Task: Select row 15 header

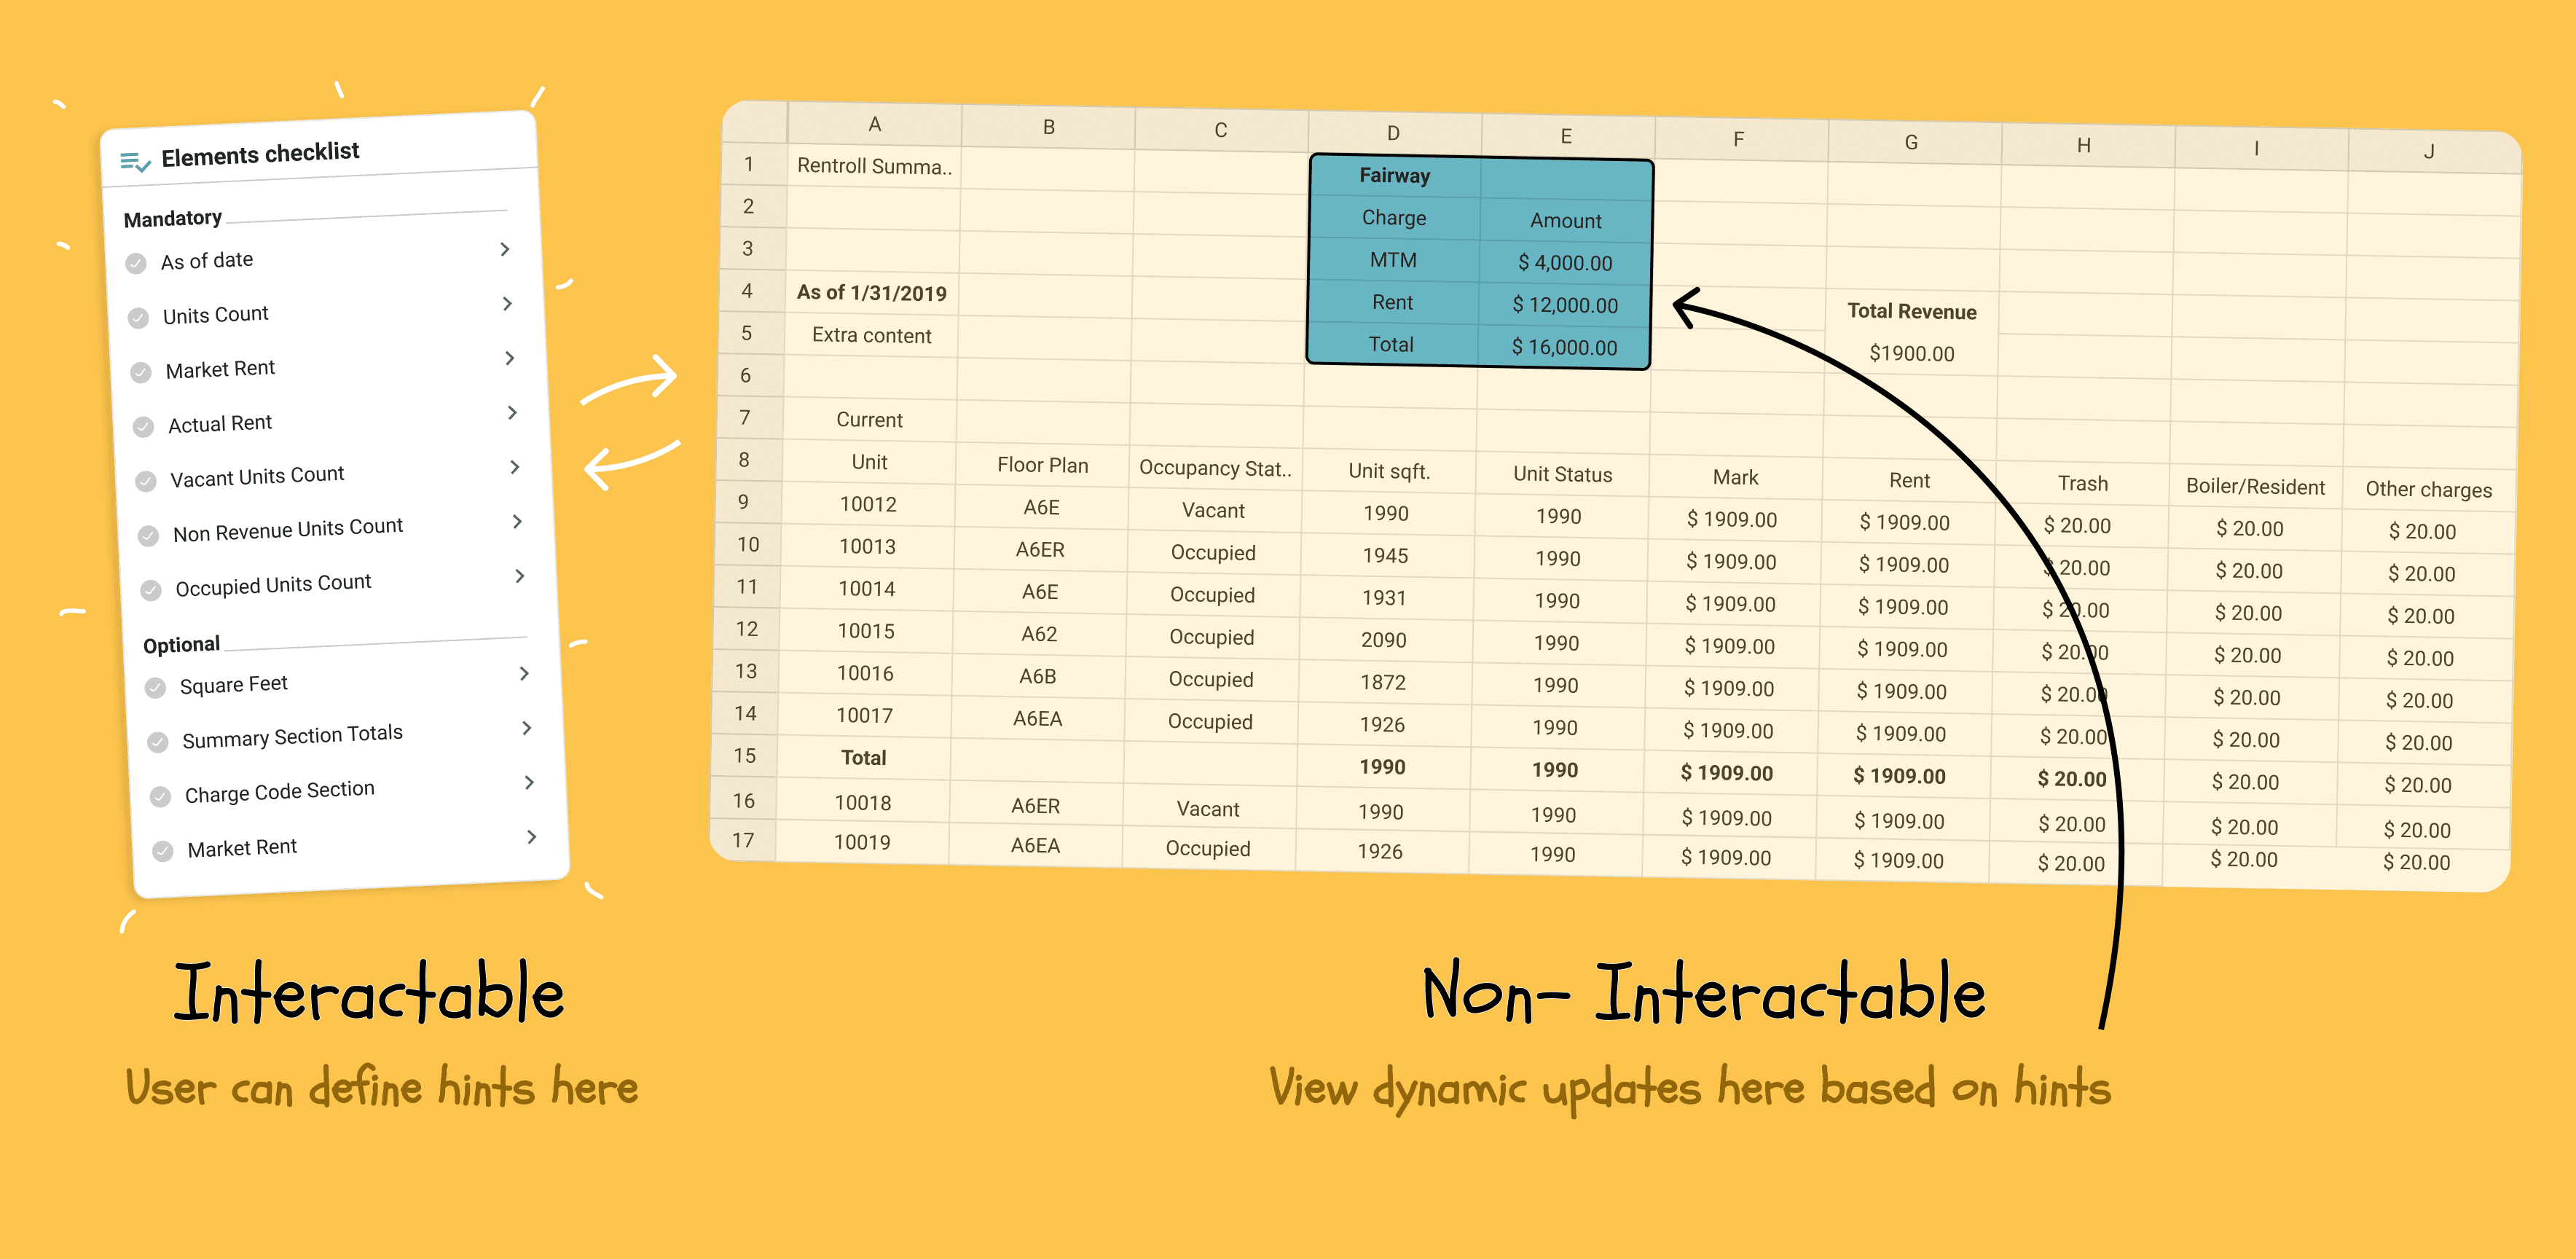Action: tap(744, 756)
